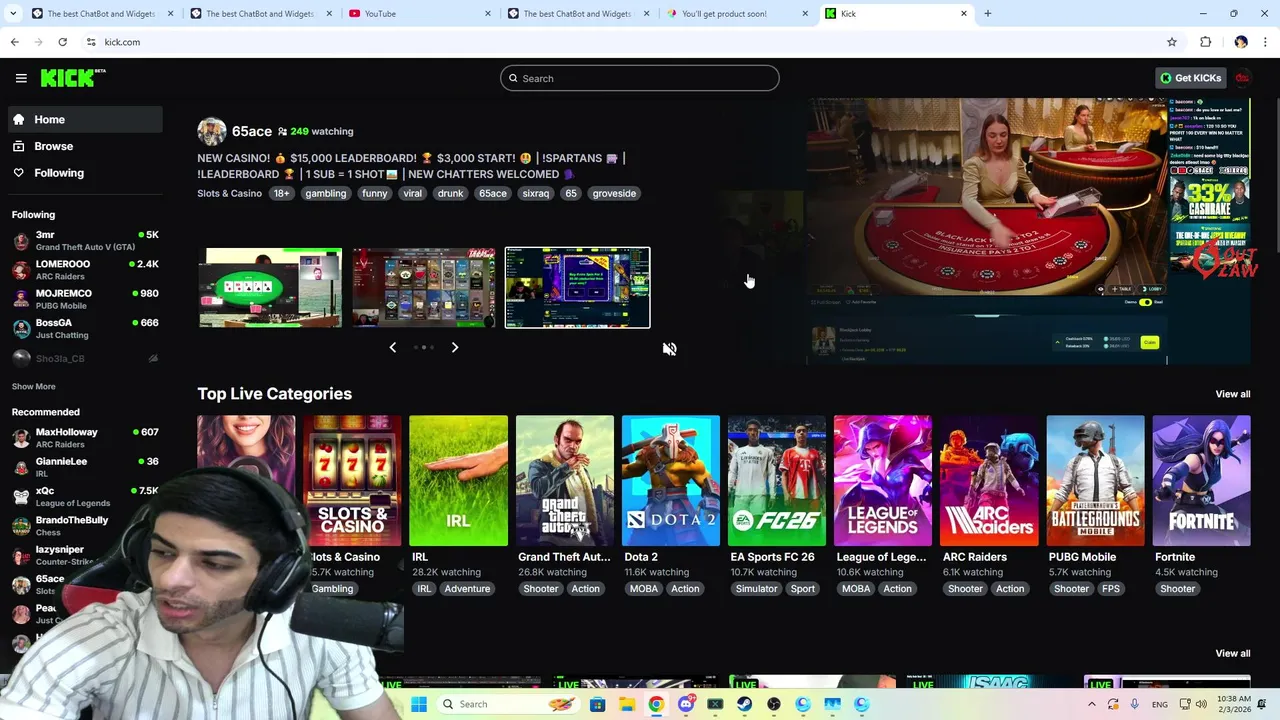This screenshot has width=1280, height=720.
Task: Select the gambling tag
Action: point(326,193)
